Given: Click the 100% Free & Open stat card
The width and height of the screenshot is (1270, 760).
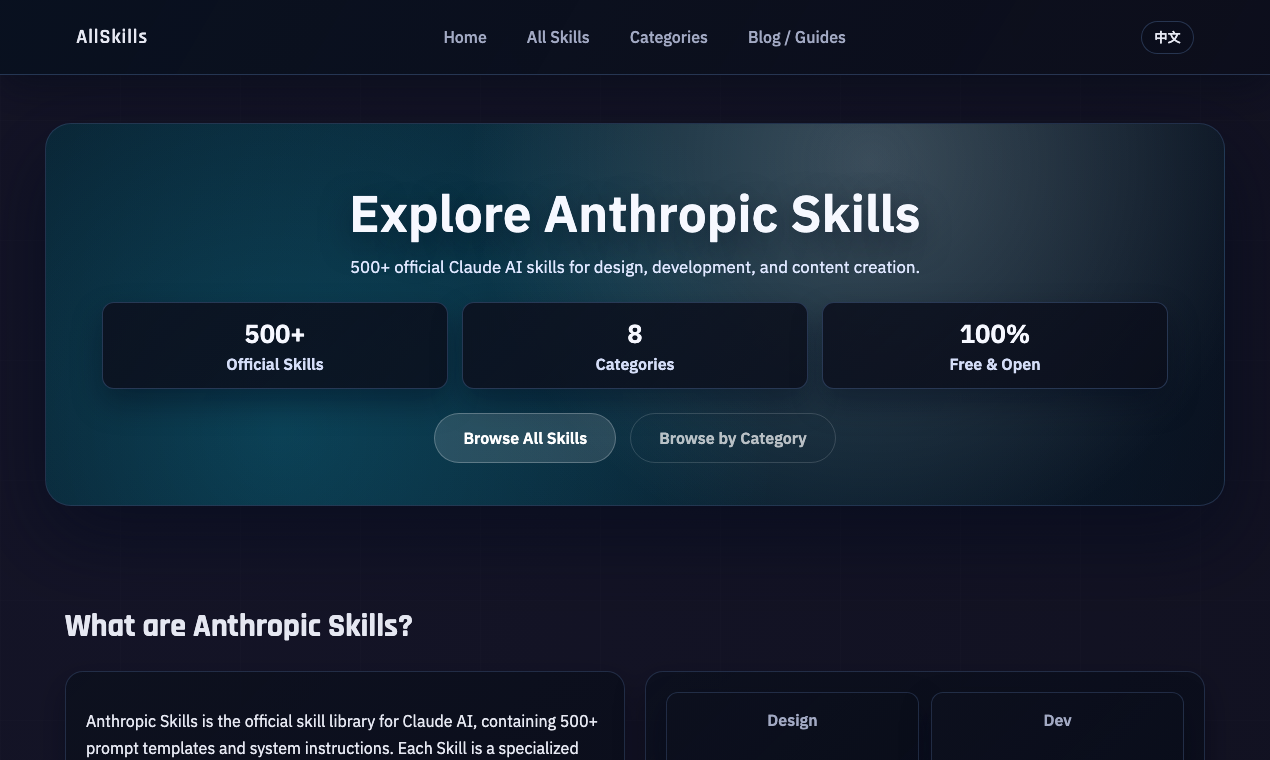Looking at the screenshot, I should (x=994, y=345).
